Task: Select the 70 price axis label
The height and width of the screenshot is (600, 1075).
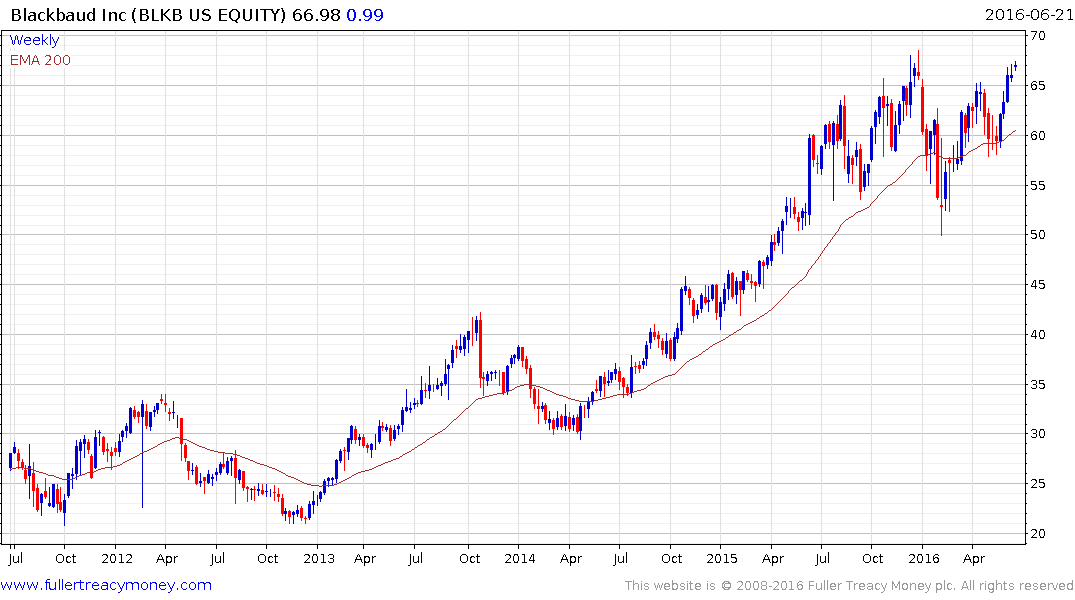Action: click(x=1039, y=36)
